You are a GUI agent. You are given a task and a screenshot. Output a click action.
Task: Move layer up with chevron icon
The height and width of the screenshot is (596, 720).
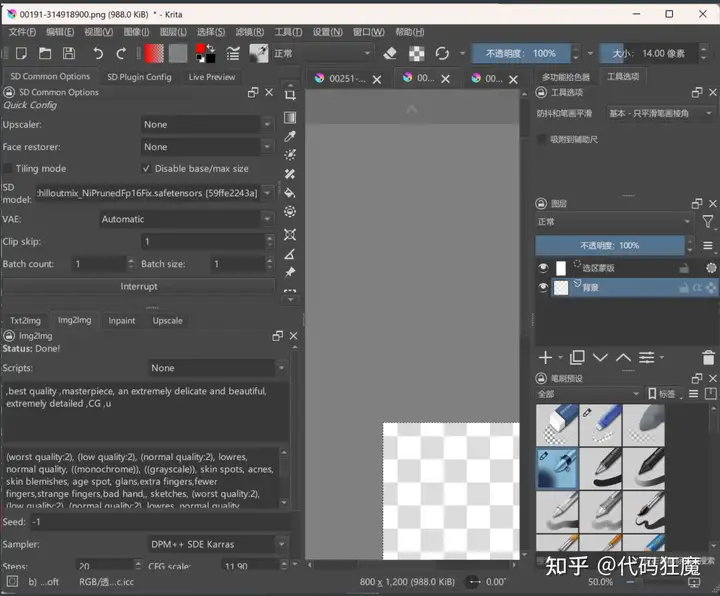click(x=623, y=357)
